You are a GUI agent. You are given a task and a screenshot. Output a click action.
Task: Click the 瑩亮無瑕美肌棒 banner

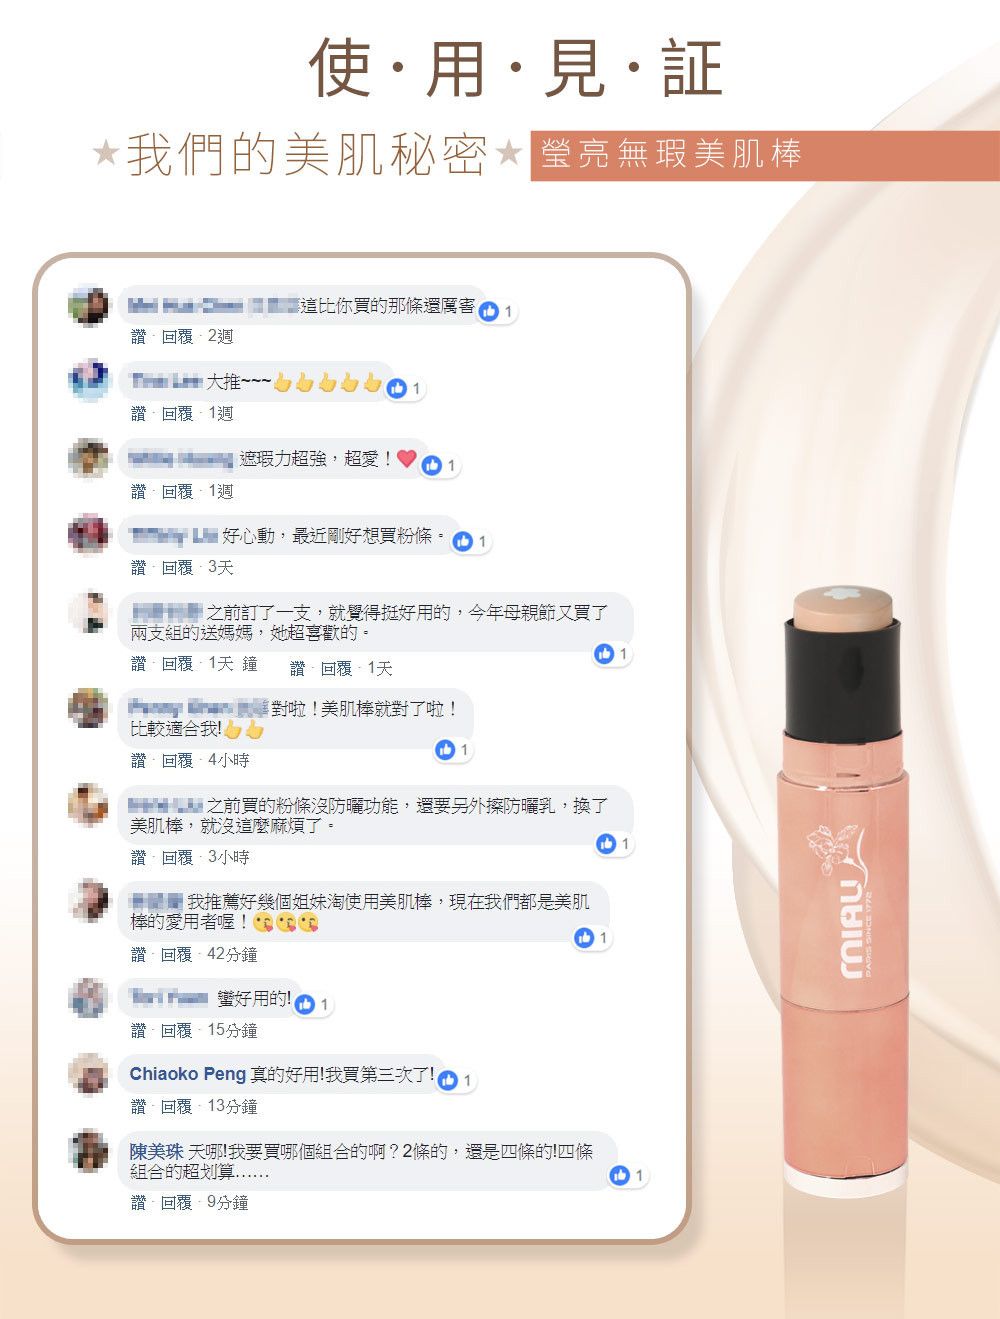(x=765, y=155)
